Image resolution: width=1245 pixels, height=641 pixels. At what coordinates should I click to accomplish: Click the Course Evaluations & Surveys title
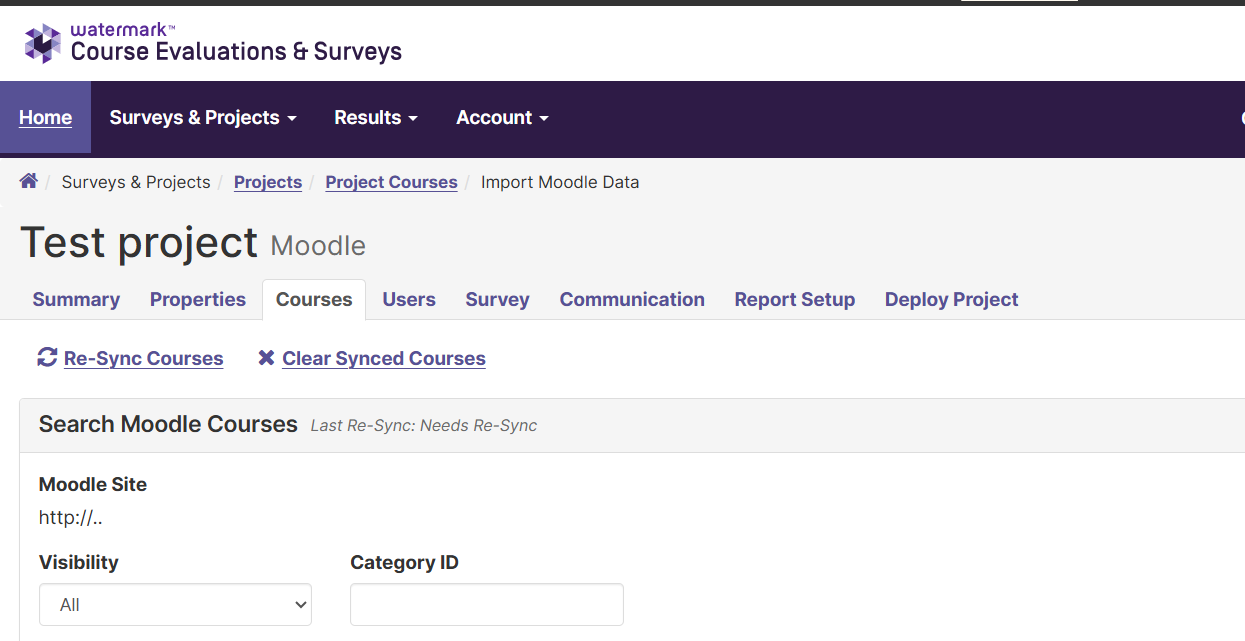(x=236, y=51)
